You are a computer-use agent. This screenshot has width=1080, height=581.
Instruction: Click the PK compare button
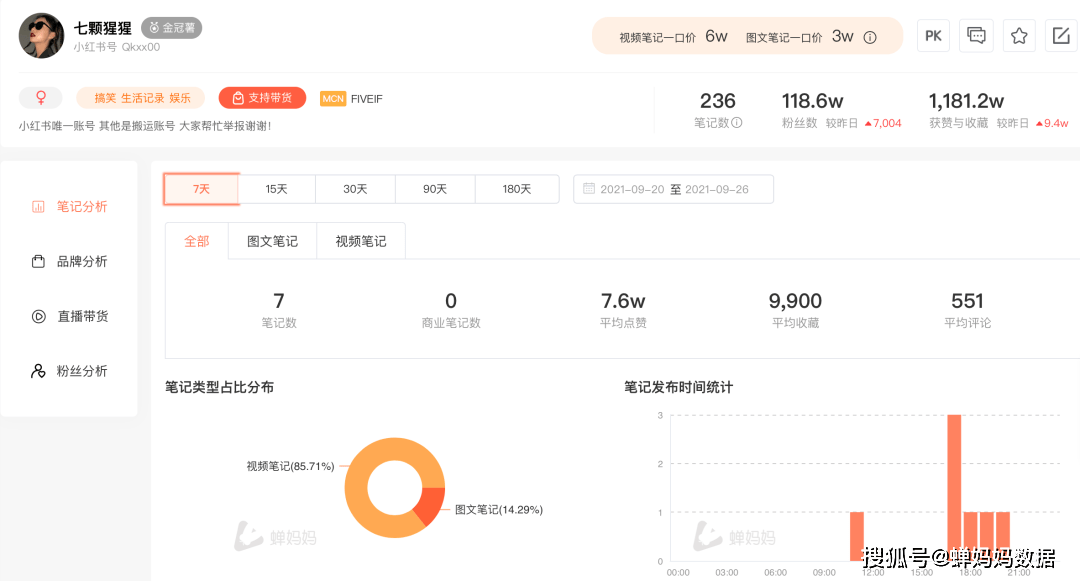[933, 36]
